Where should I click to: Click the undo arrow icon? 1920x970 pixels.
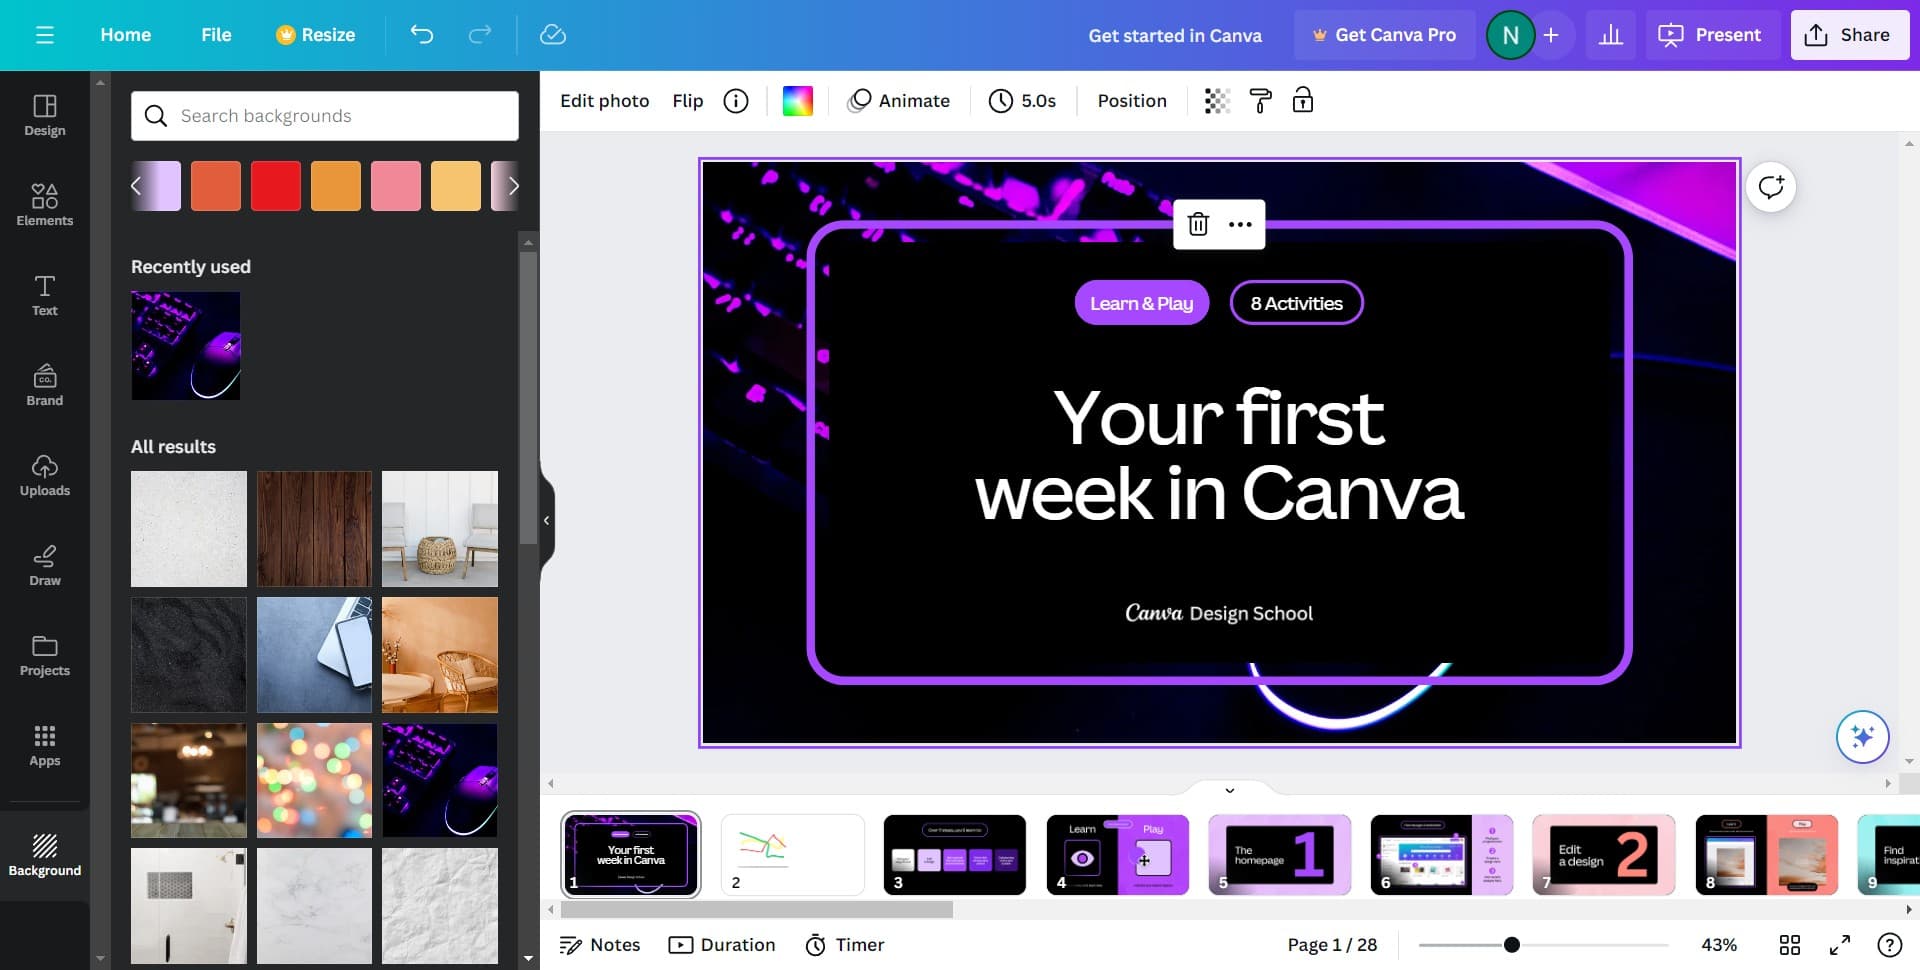421,35
